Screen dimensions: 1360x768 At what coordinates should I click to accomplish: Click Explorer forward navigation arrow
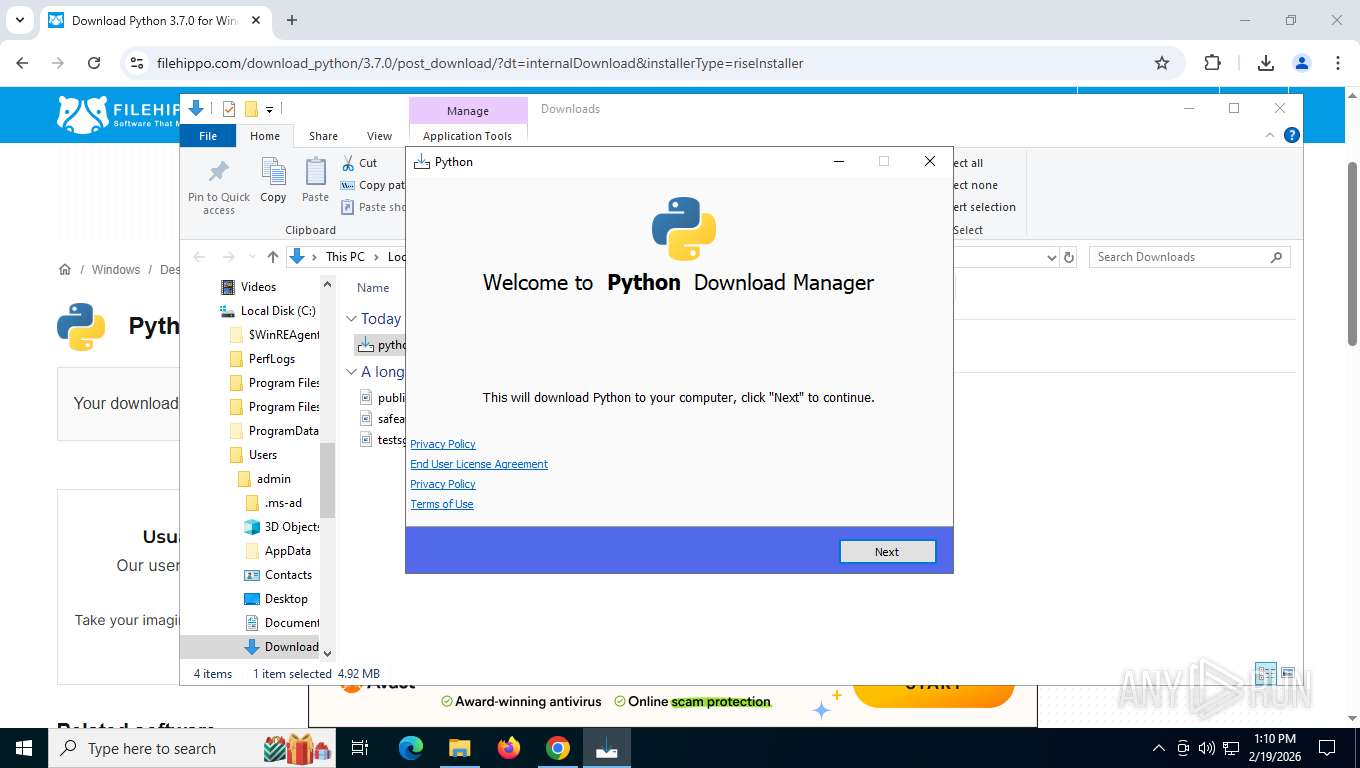228,257
